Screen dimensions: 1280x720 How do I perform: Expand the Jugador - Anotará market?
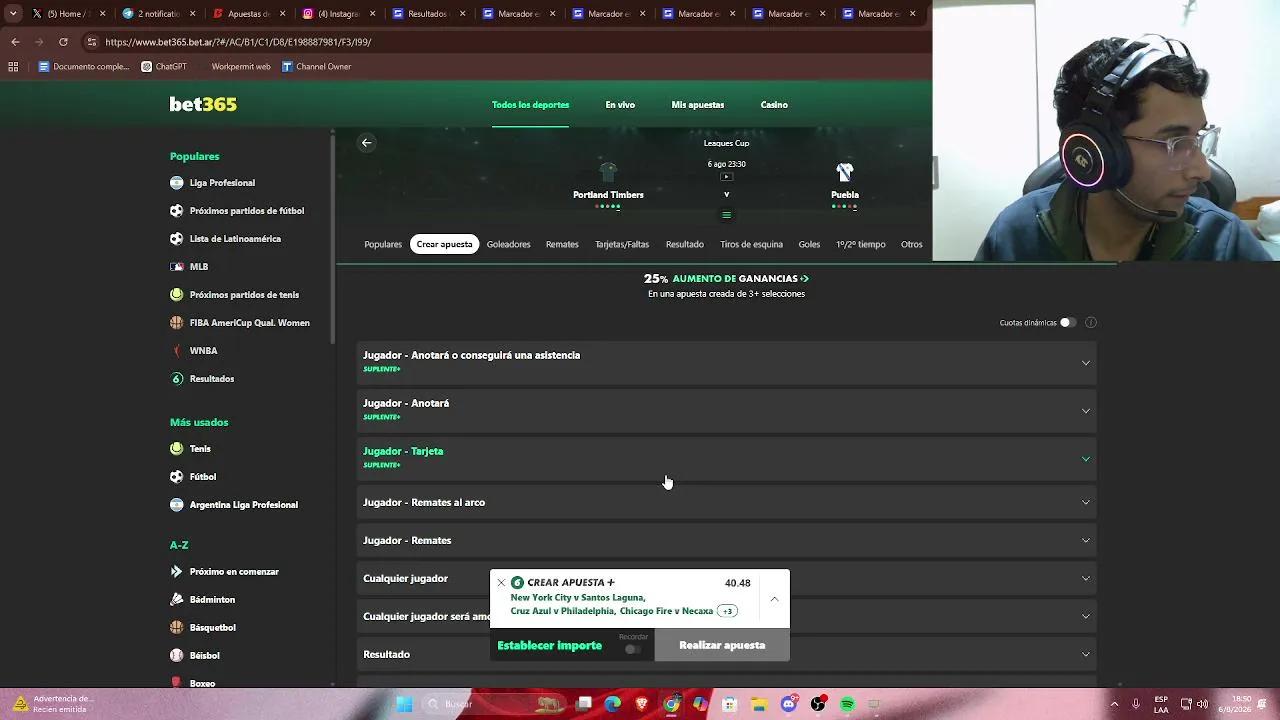(727, 409)
